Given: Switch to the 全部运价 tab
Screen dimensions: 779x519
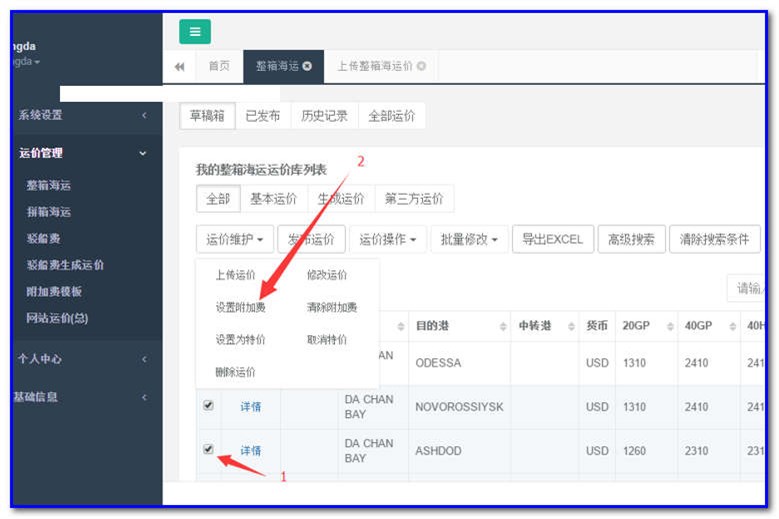Looking at the screenshot, I should pyautogui.click(x=391, y=116).
